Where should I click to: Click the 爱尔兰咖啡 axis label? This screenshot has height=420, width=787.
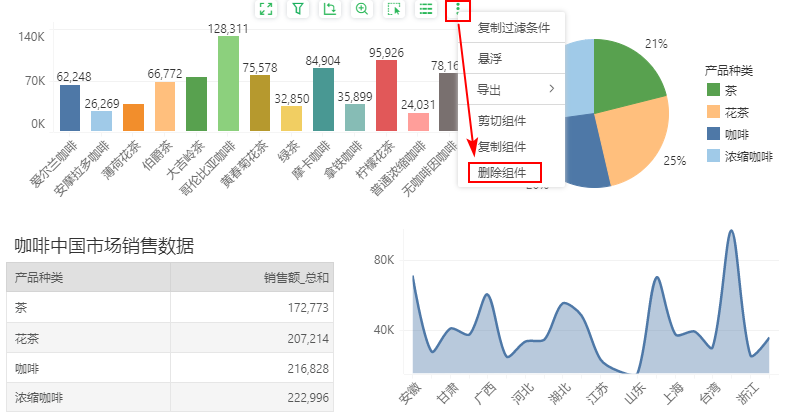coord(55,165)
